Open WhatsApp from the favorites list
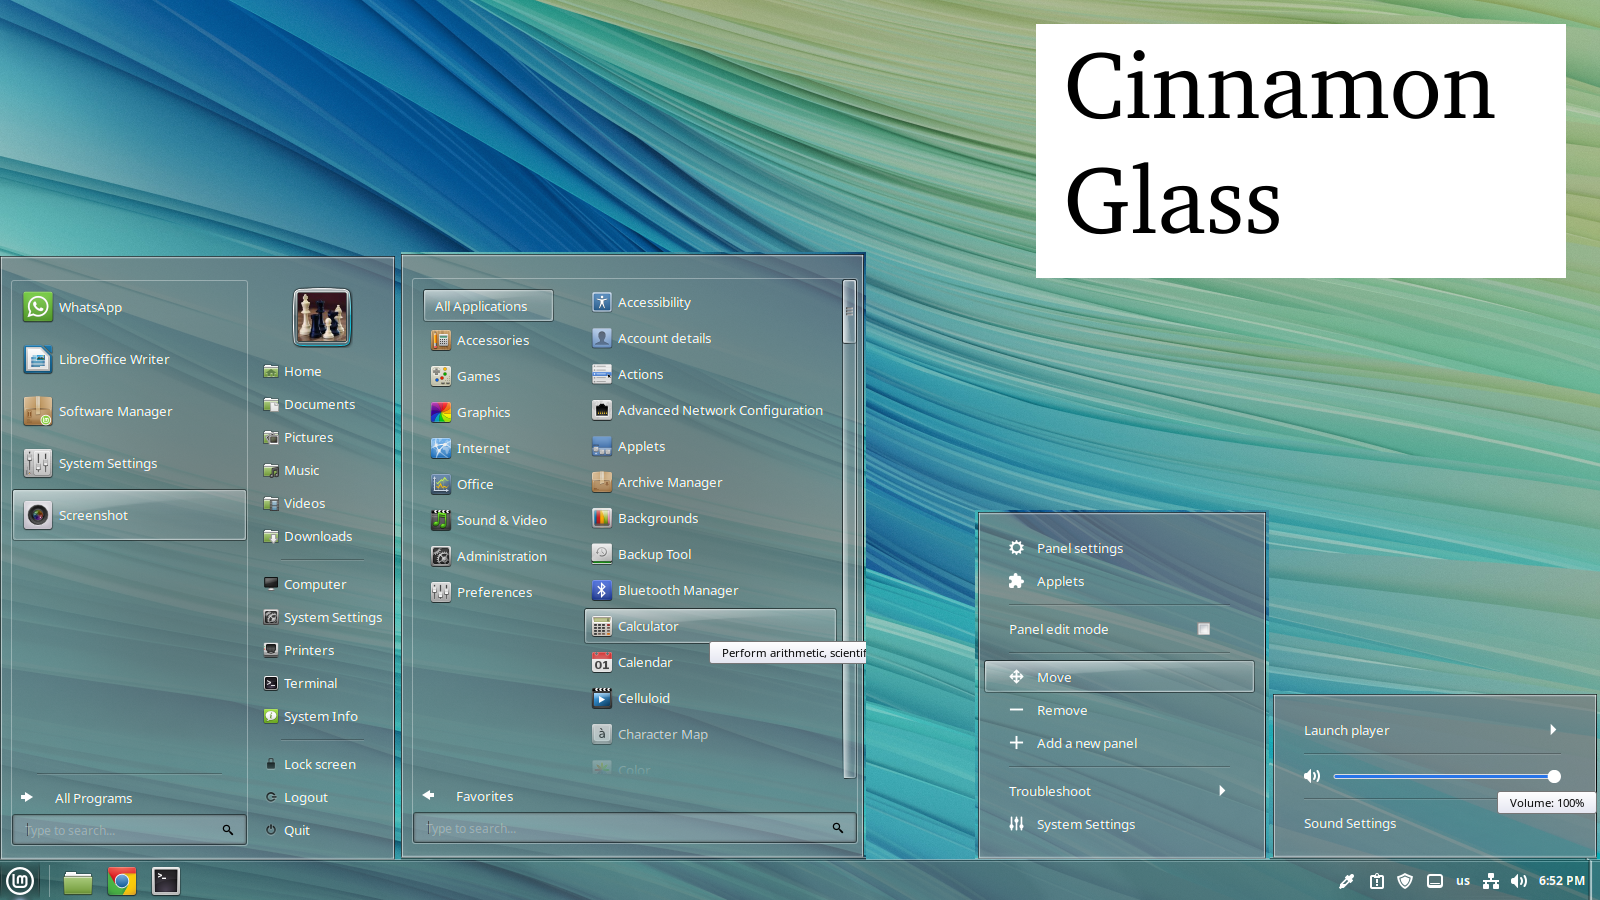The width and height of the screenshot is (1600, 900). (90, 307)
